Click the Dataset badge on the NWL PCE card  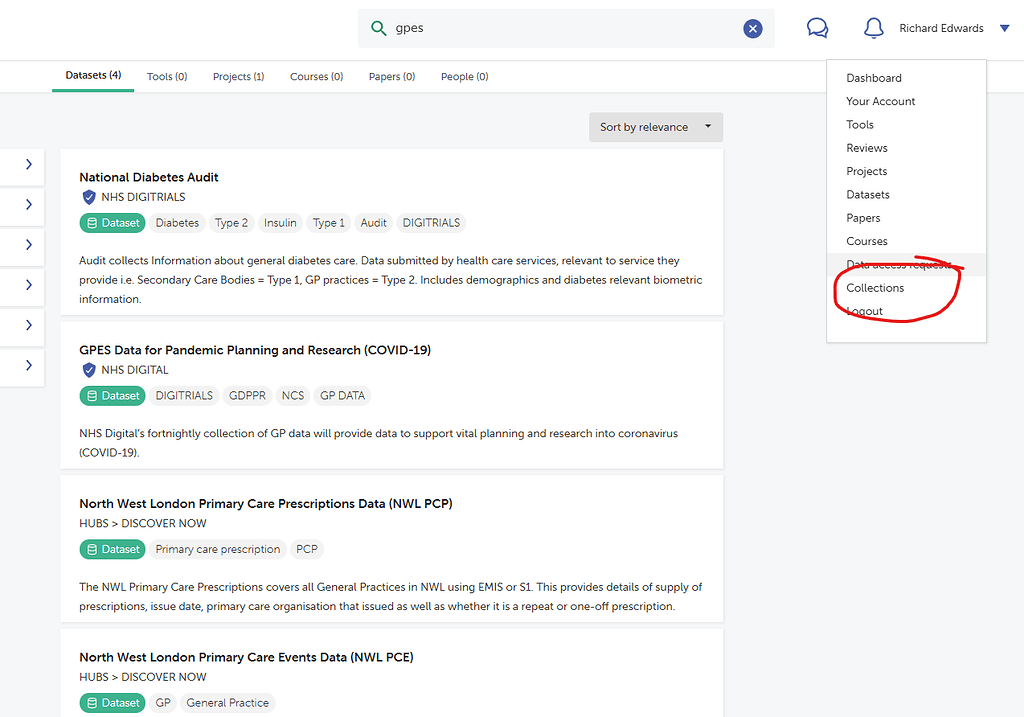coord(112,702)
